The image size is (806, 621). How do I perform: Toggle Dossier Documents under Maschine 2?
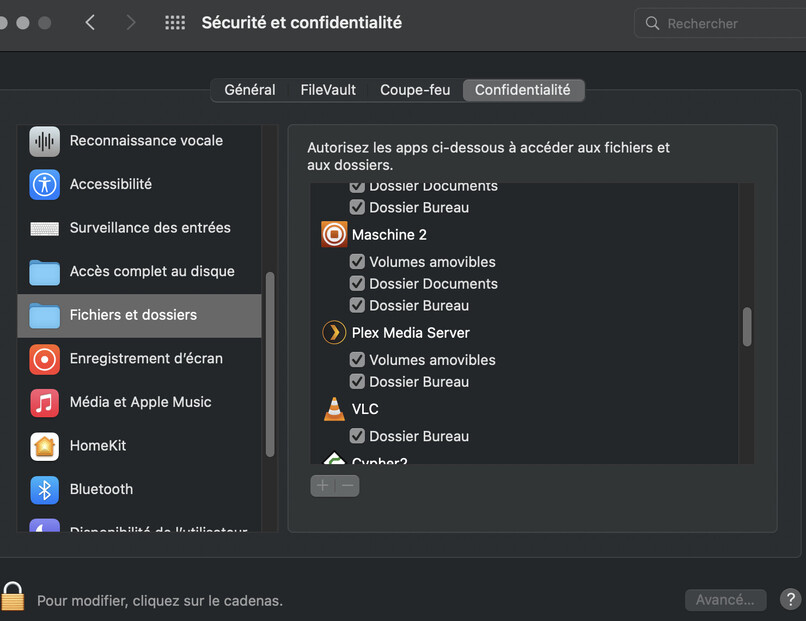[x=357, y=284]
